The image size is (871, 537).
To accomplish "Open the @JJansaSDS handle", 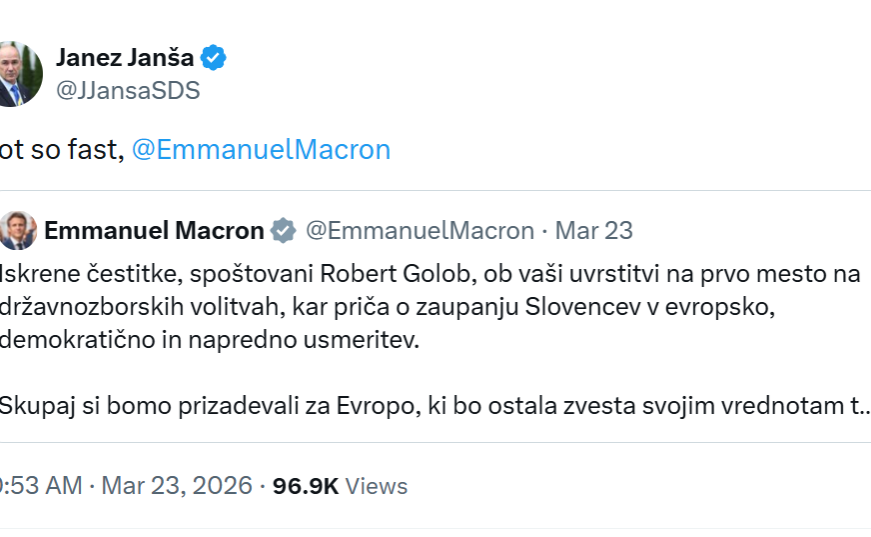I will pyautogui.click(x=128, y=90).
